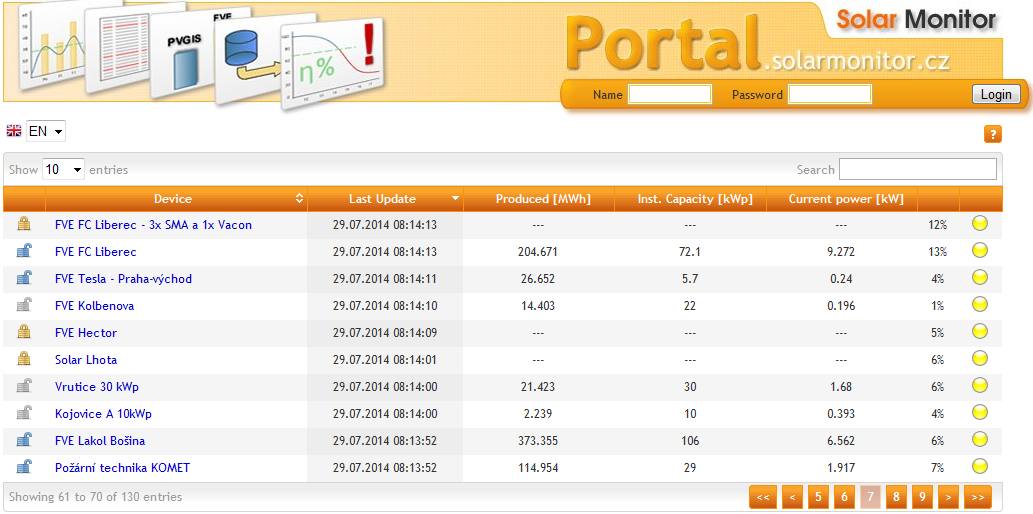Click the UK flag language icon
1033x514 pixels.
pos(14,131)
